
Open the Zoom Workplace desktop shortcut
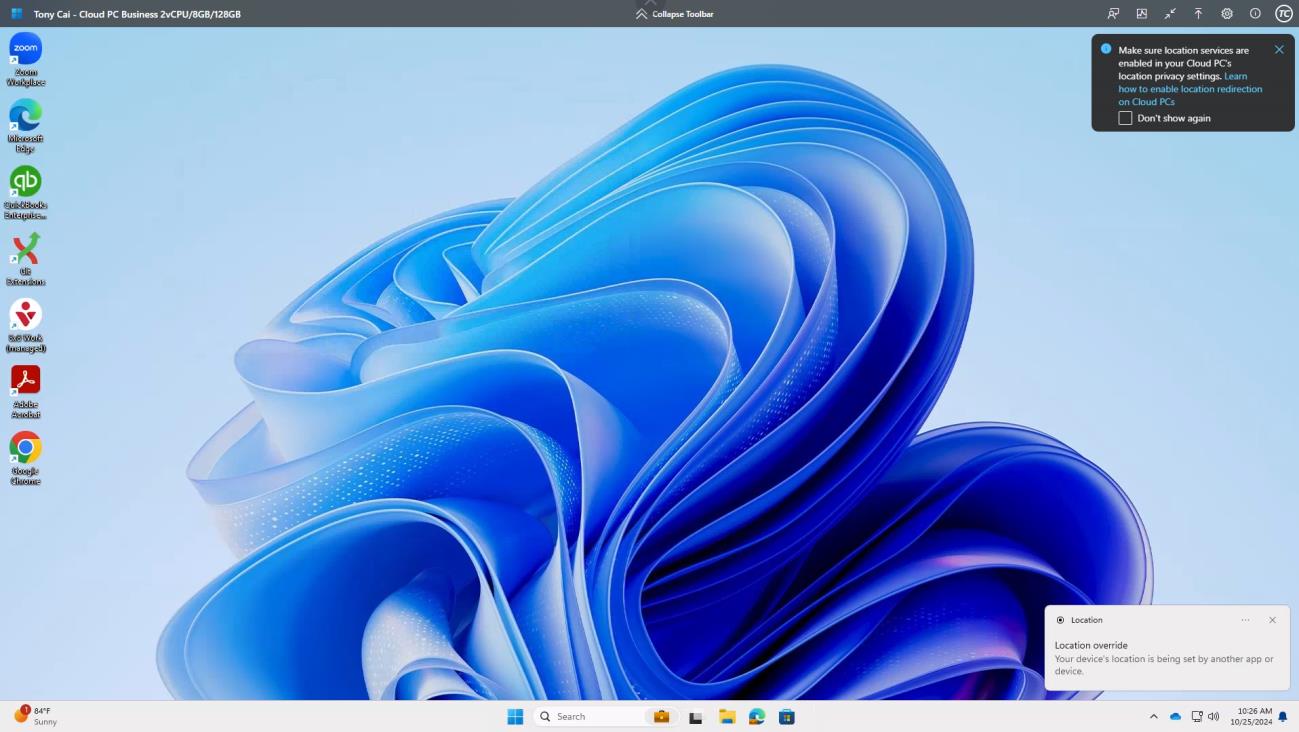point(25,50)
